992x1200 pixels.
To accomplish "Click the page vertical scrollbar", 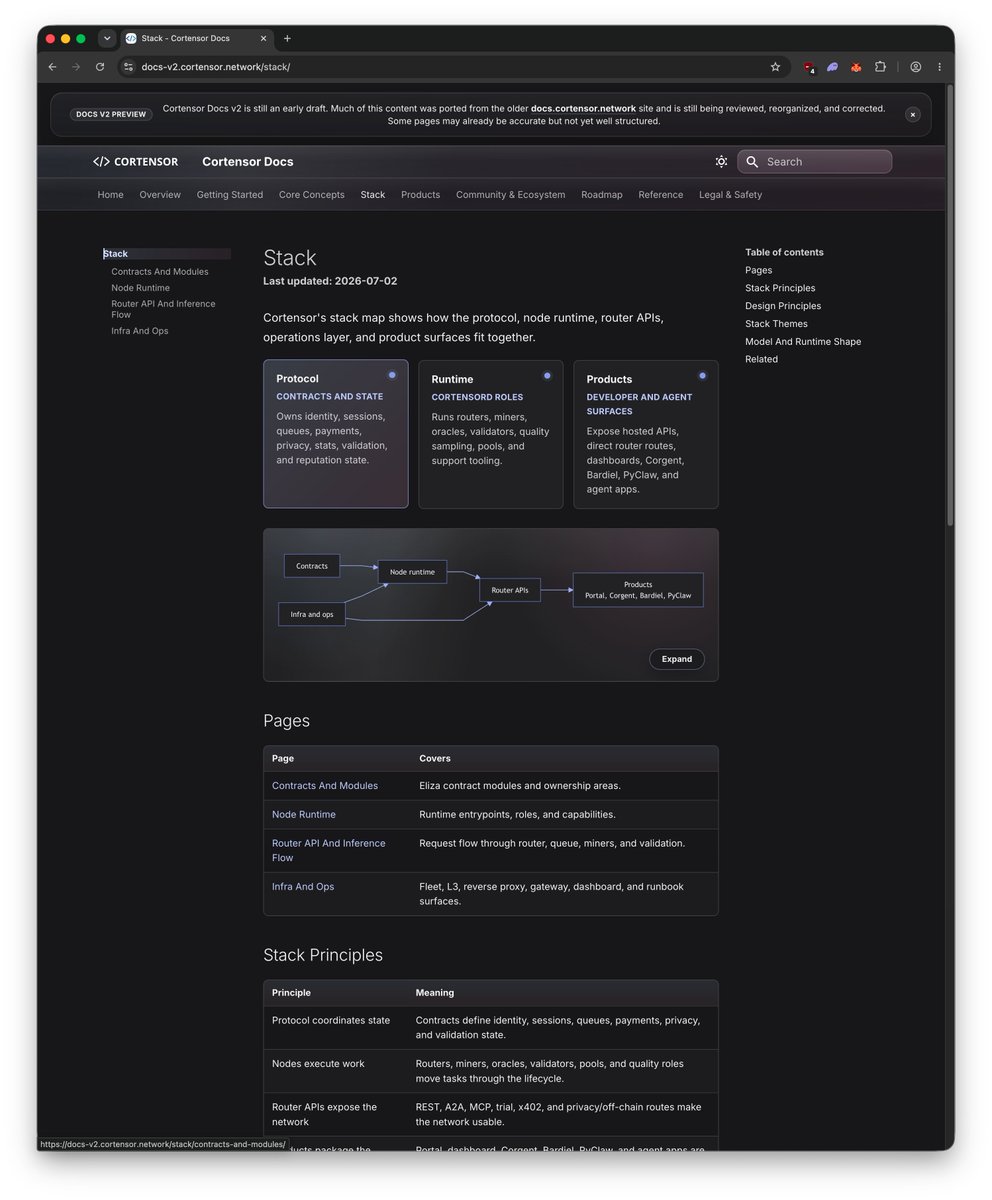I will (x=950, y=305).
